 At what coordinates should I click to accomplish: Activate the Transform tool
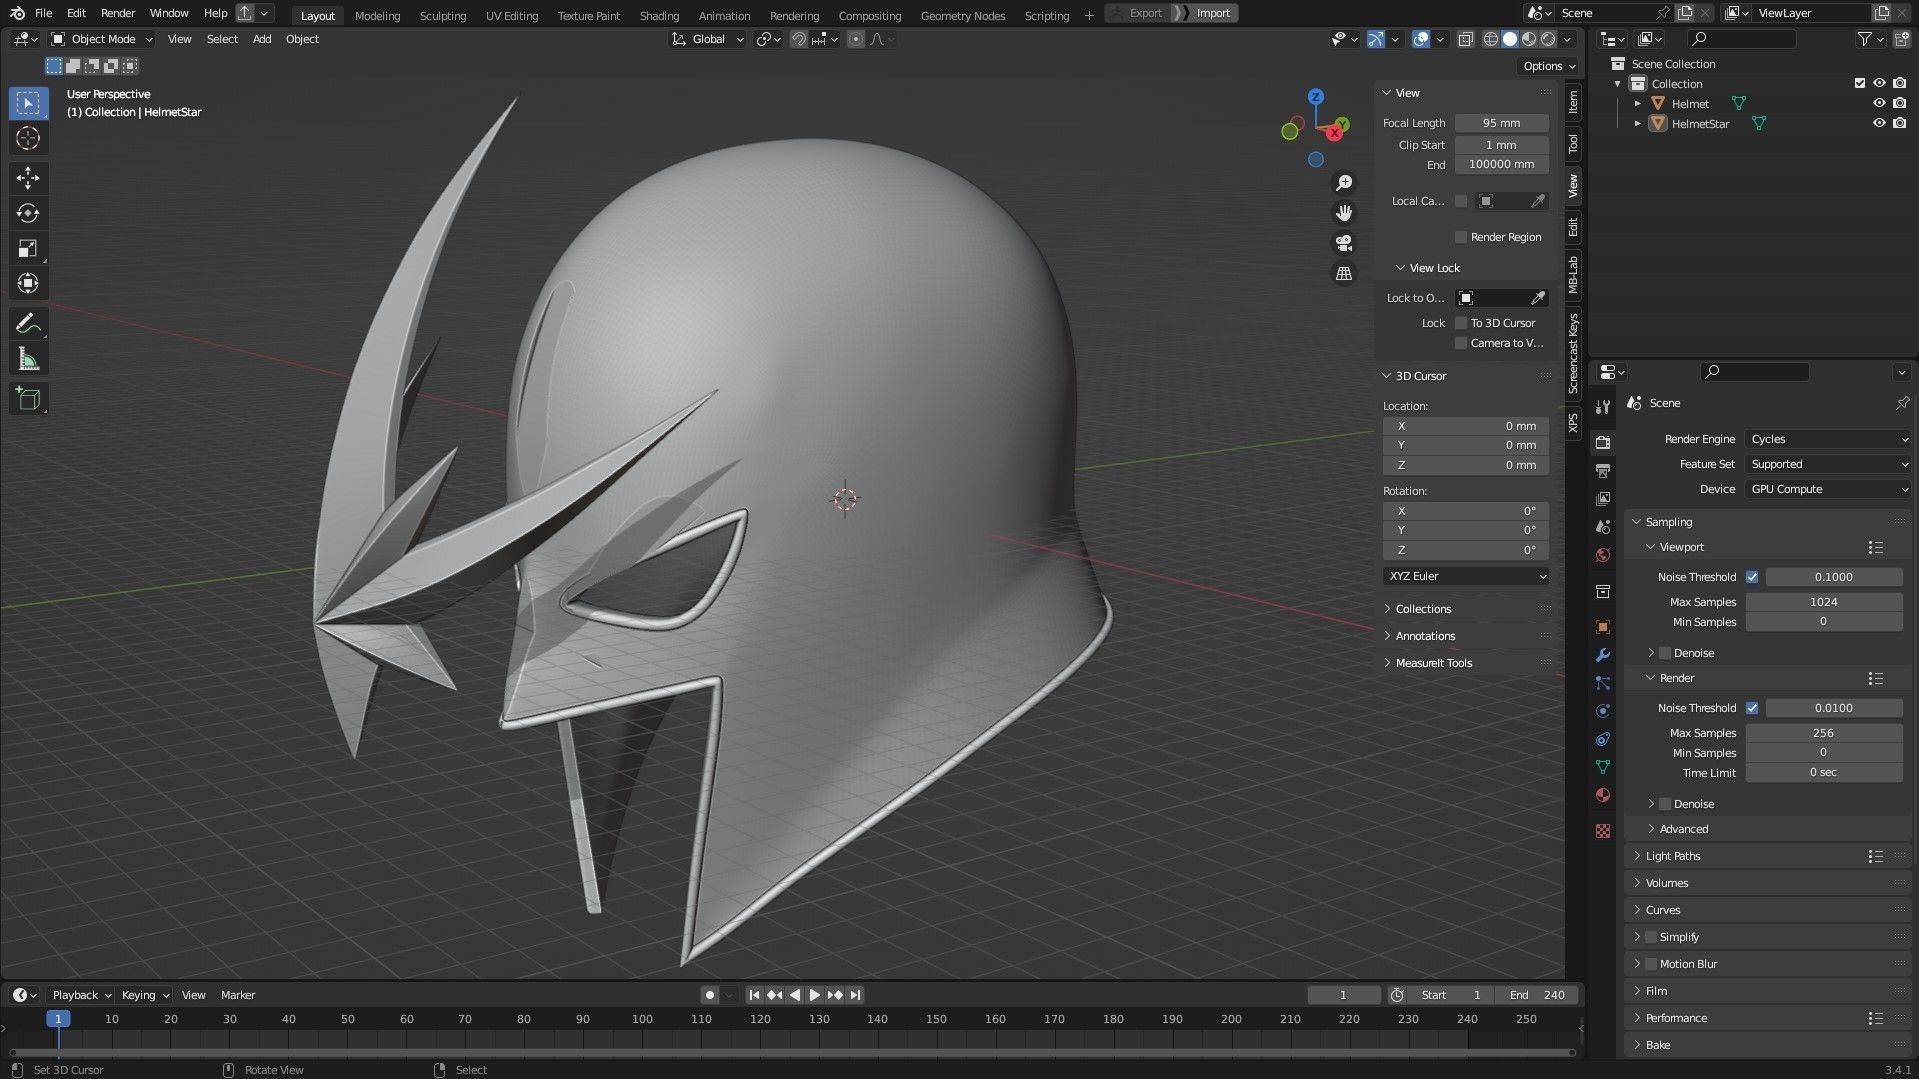click(28, 283)
